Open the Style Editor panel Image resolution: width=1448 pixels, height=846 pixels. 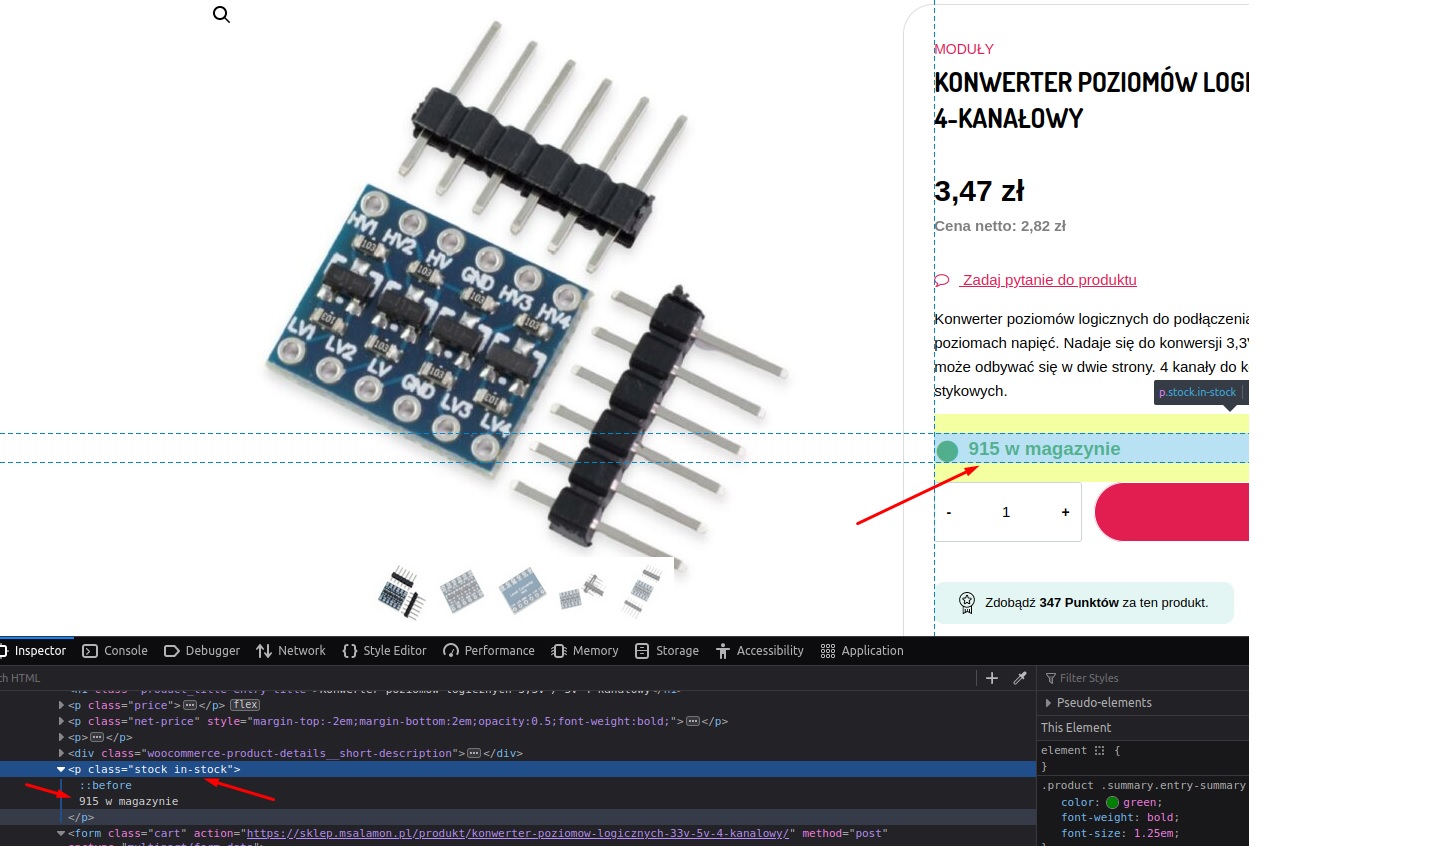point(384,651)
